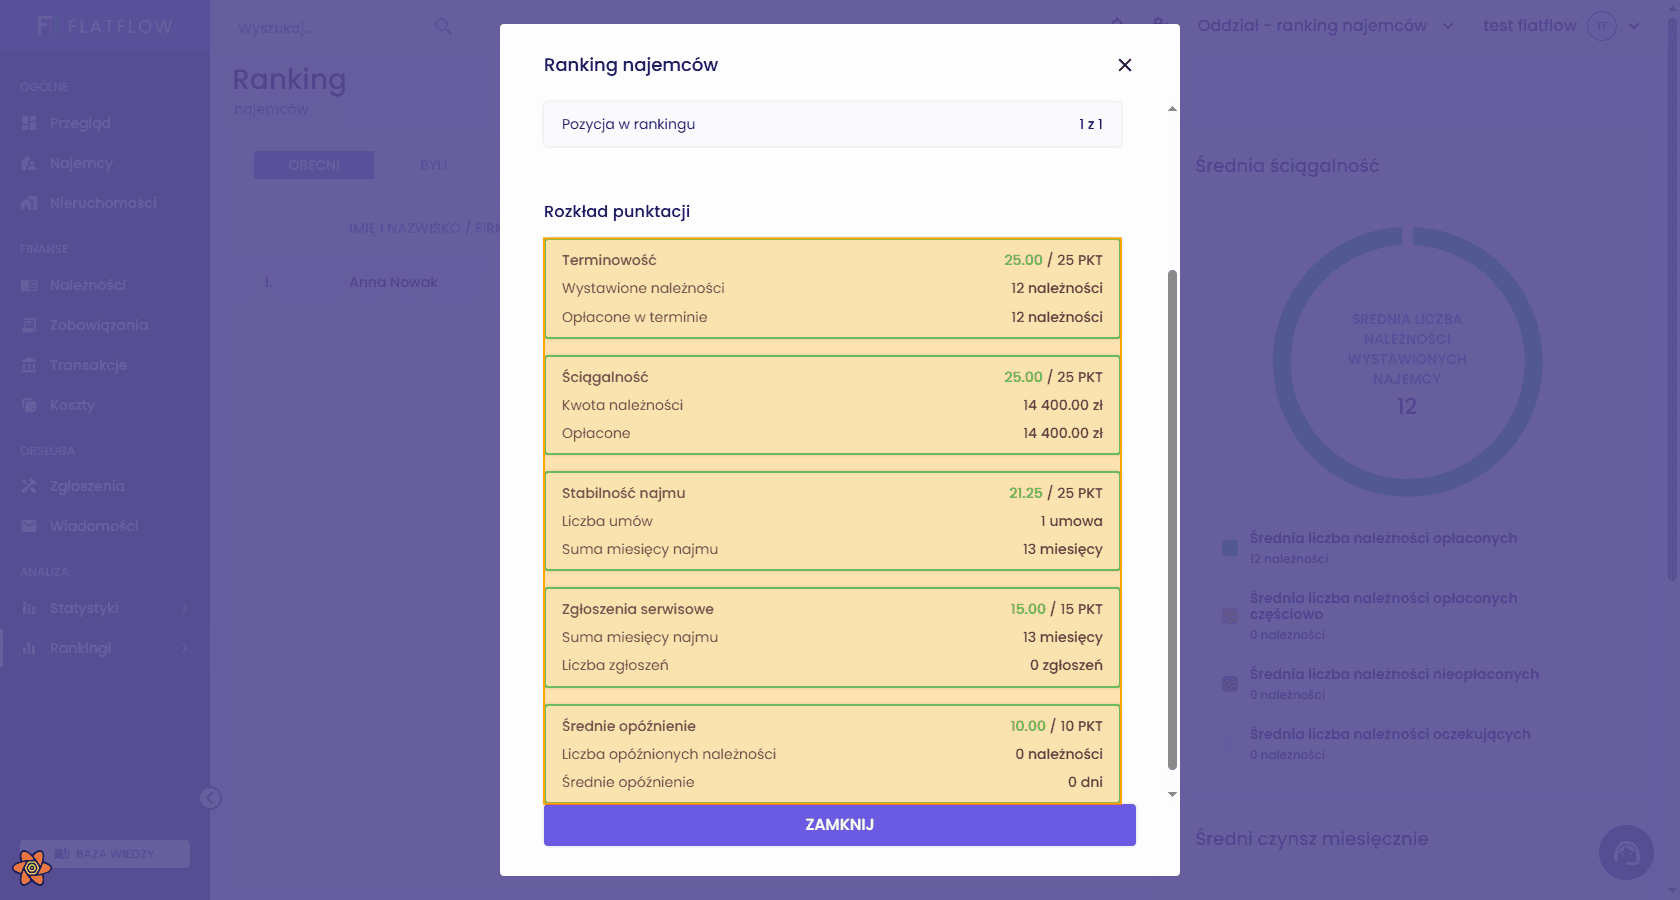The height and width of the screenshot is (900, 1680).
Task: Click the Liczba zgłoszeń label
Action: [615, 665]
